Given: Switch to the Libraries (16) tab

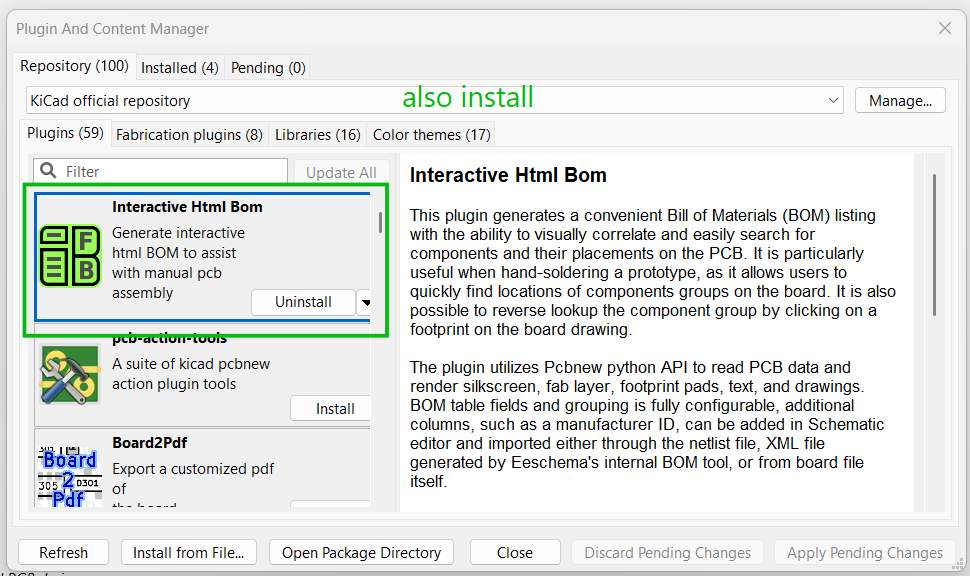Looking at the screenshot, I should point(317,134).
